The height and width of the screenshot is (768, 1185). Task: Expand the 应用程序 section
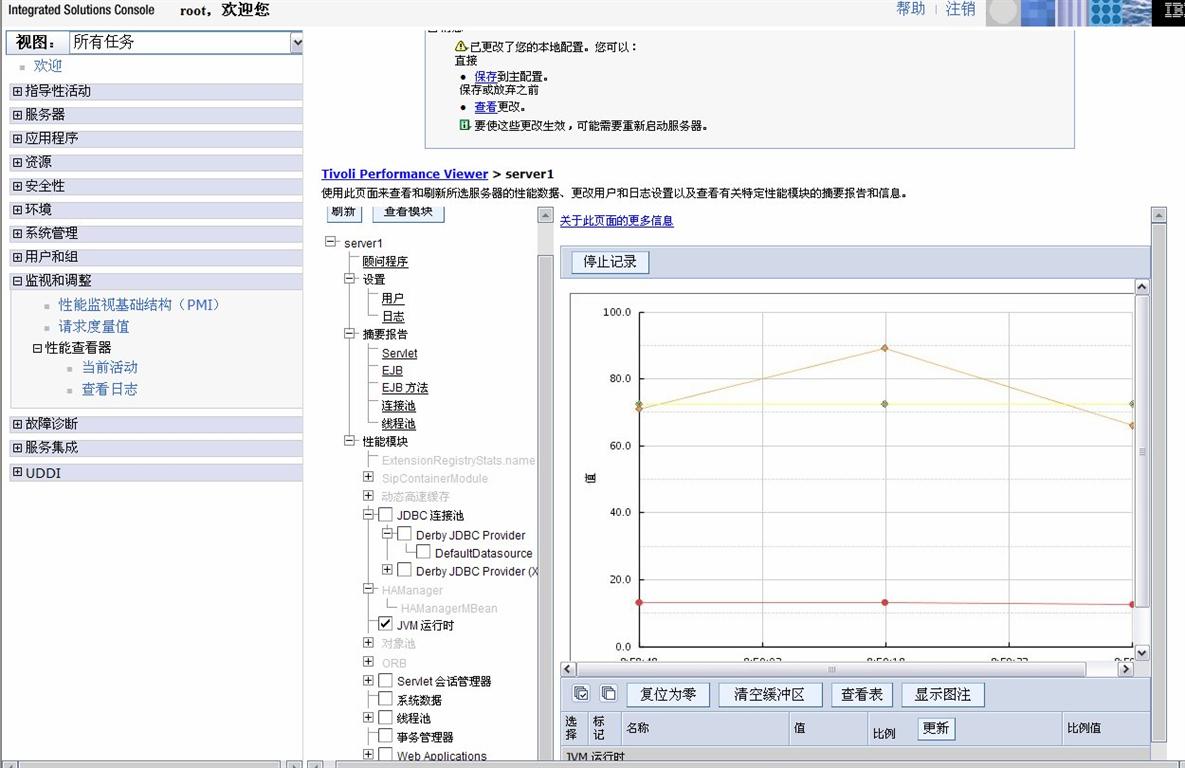point(17,138)
